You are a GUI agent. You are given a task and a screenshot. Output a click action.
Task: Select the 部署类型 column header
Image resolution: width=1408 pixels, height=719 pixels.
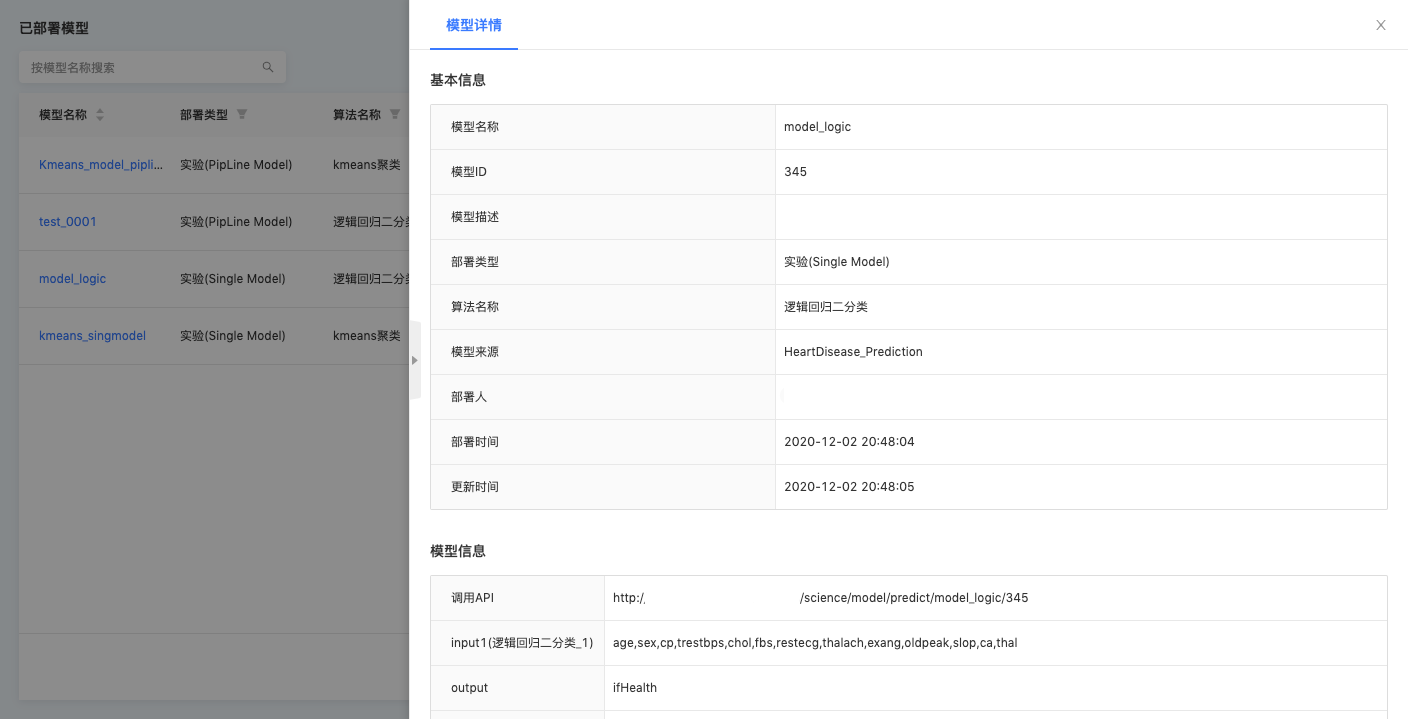(x=204, y=114)
